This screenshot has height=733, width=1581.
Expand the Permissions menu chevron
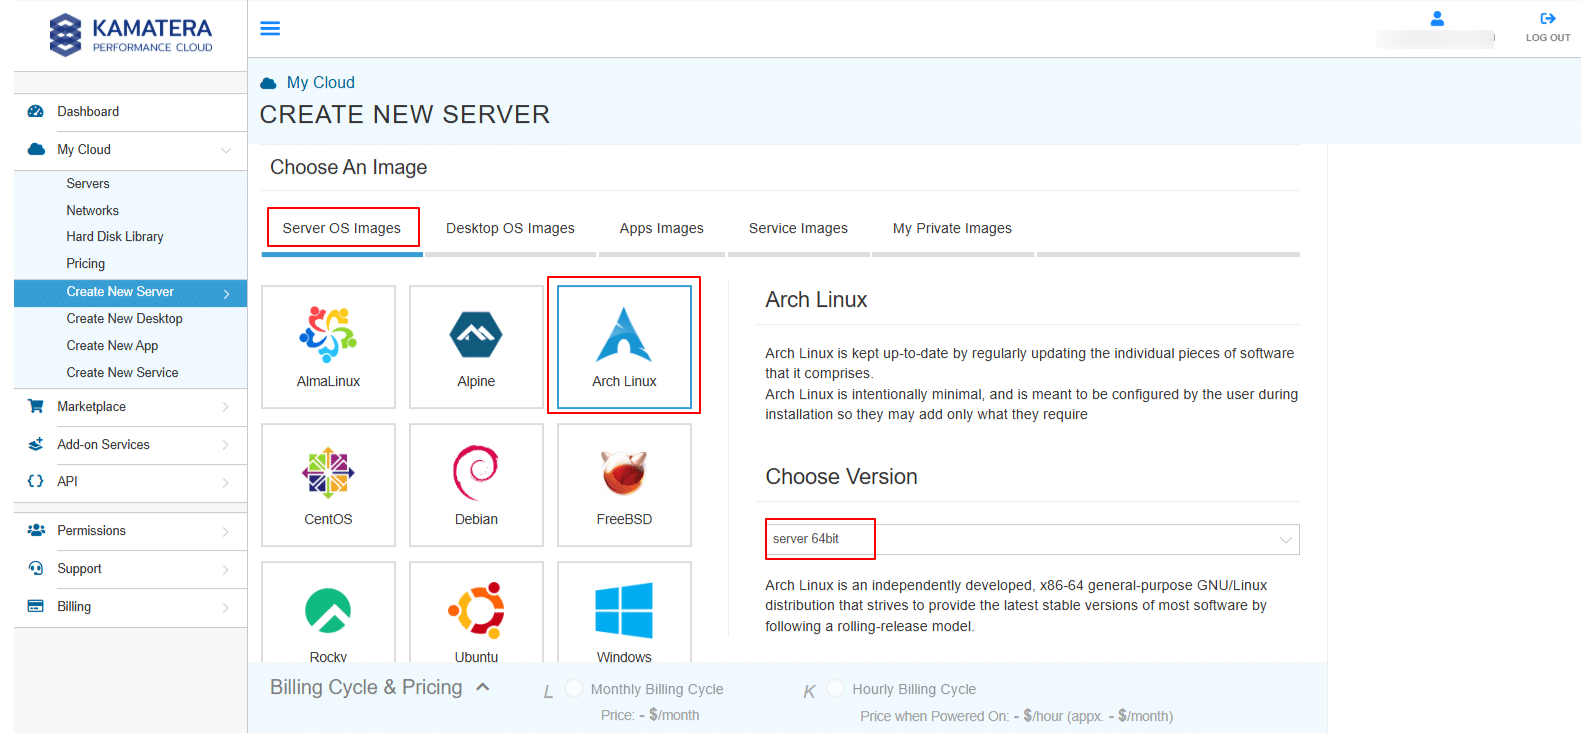pos(226,531)
